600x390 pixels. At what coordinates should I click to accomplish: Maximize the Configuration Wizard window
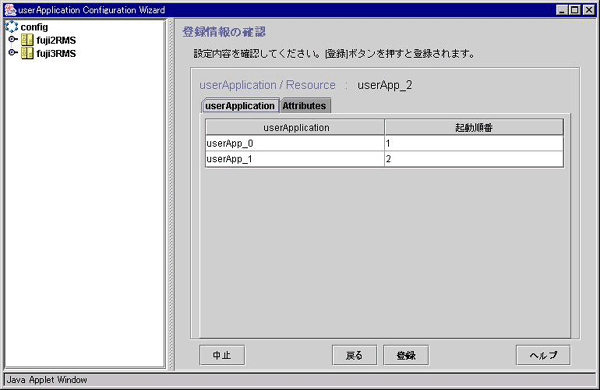click(574, 10)
